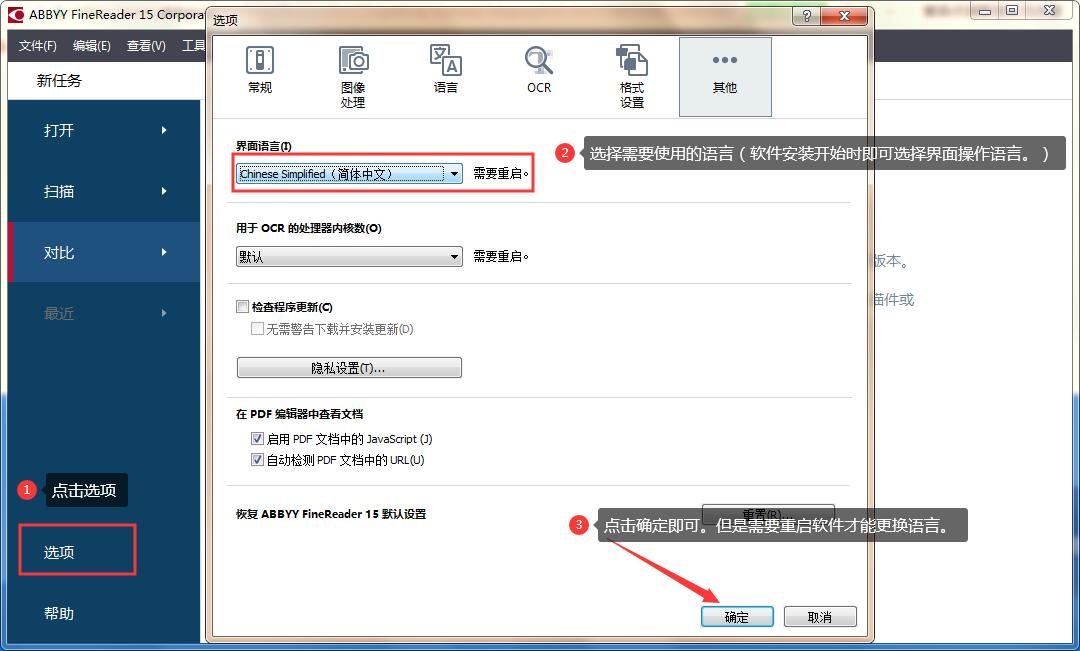Expand the 对比 submenu arrow
This screenshot has height=651, width=1080.
(x=164, y=252)
